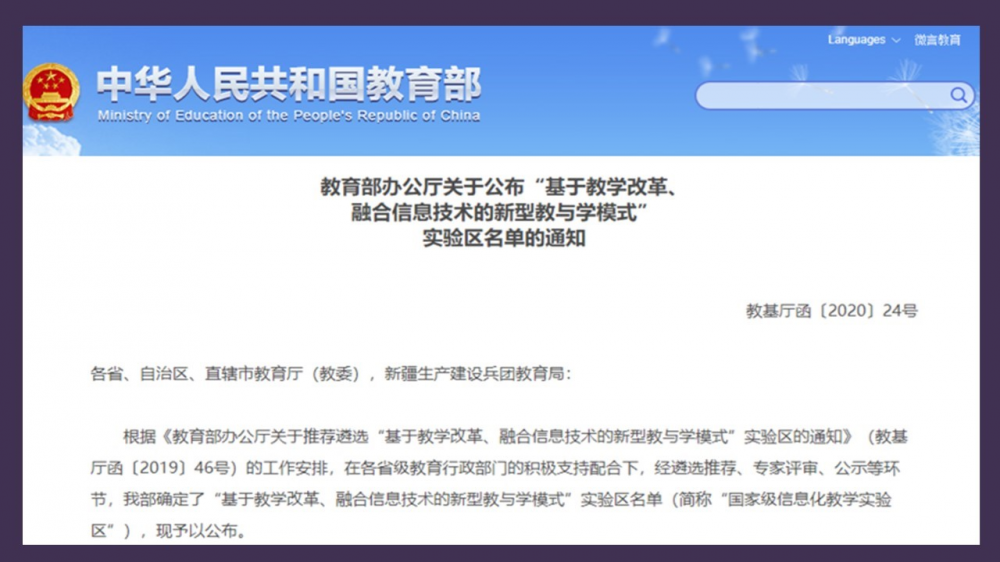This screenshot has width=1000, height=562.
Task: Click the search magnifier icon
Action: pyautogui.click(x=958, y=96)
